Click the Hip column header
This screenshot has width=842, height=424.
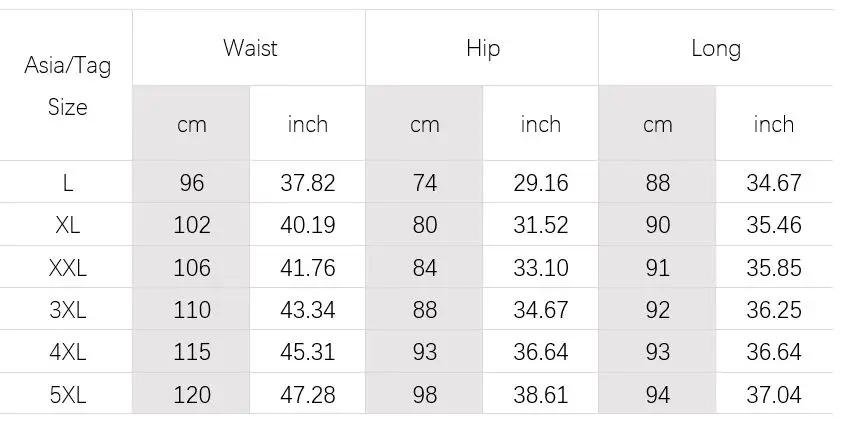coord(483,49)
